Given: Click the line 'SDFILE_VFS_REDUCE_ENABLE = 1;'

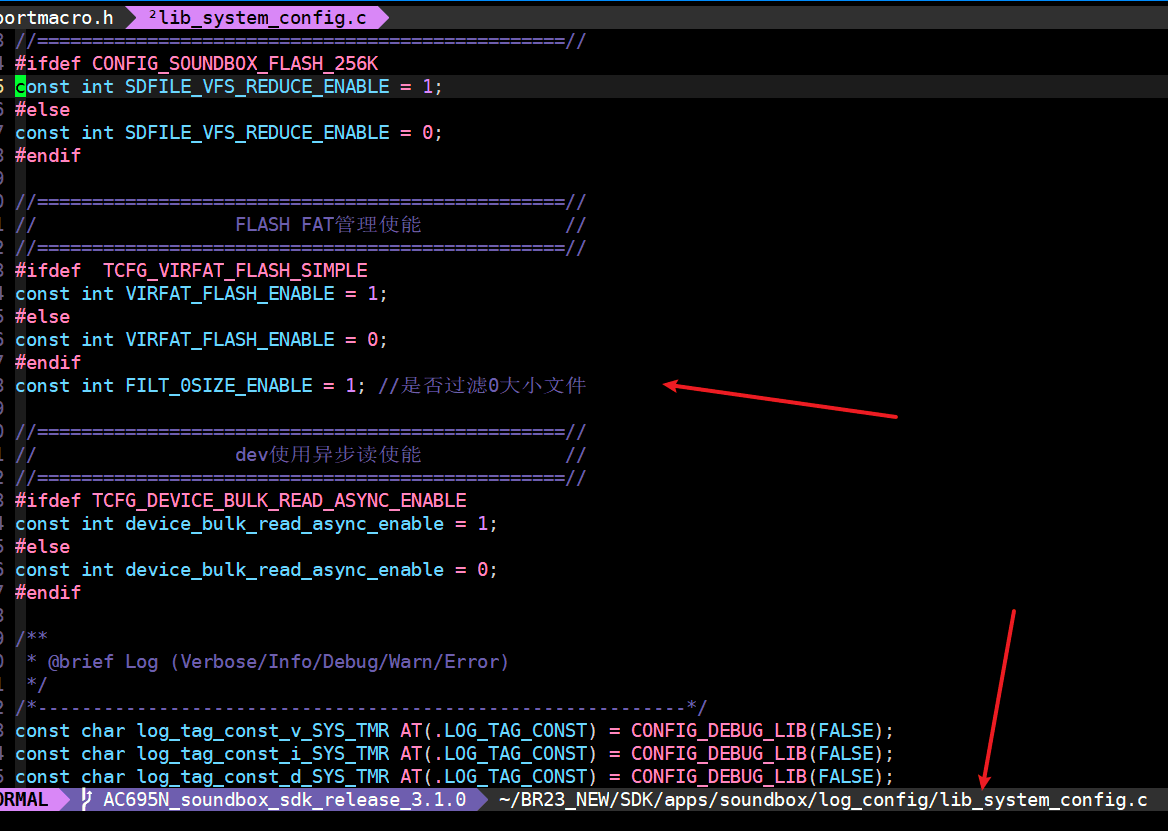Looking at the screenshot, I should click(229, 86).
